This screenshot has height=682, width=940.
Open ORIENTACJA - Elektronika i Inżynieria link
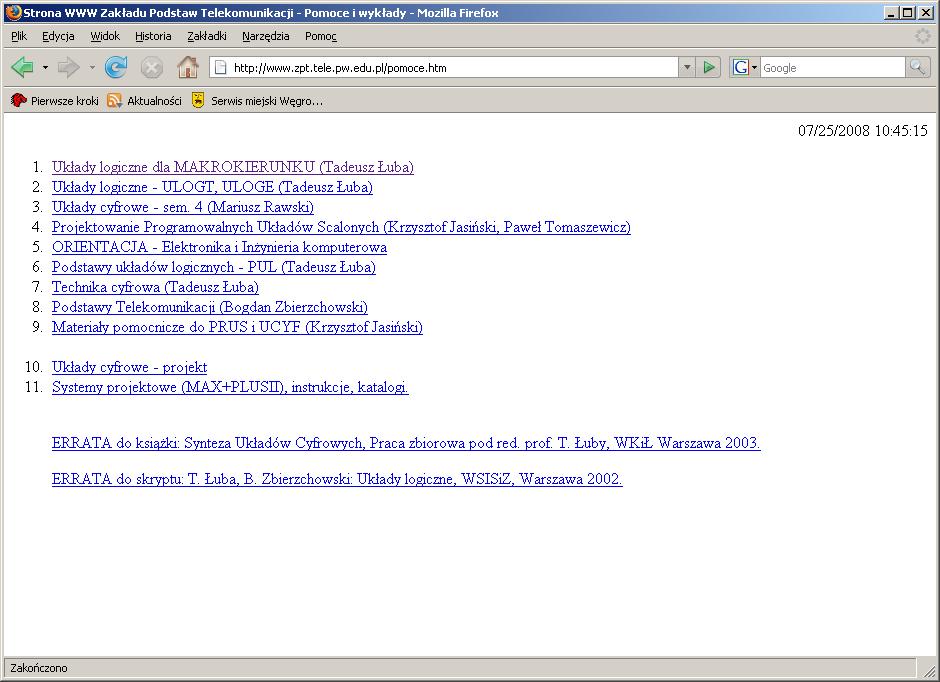click(219, 247)
